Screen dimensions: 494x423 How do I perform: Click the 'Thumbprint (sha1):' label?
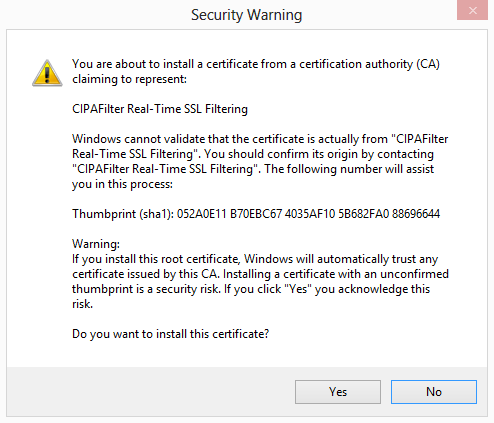pos(123,214)
